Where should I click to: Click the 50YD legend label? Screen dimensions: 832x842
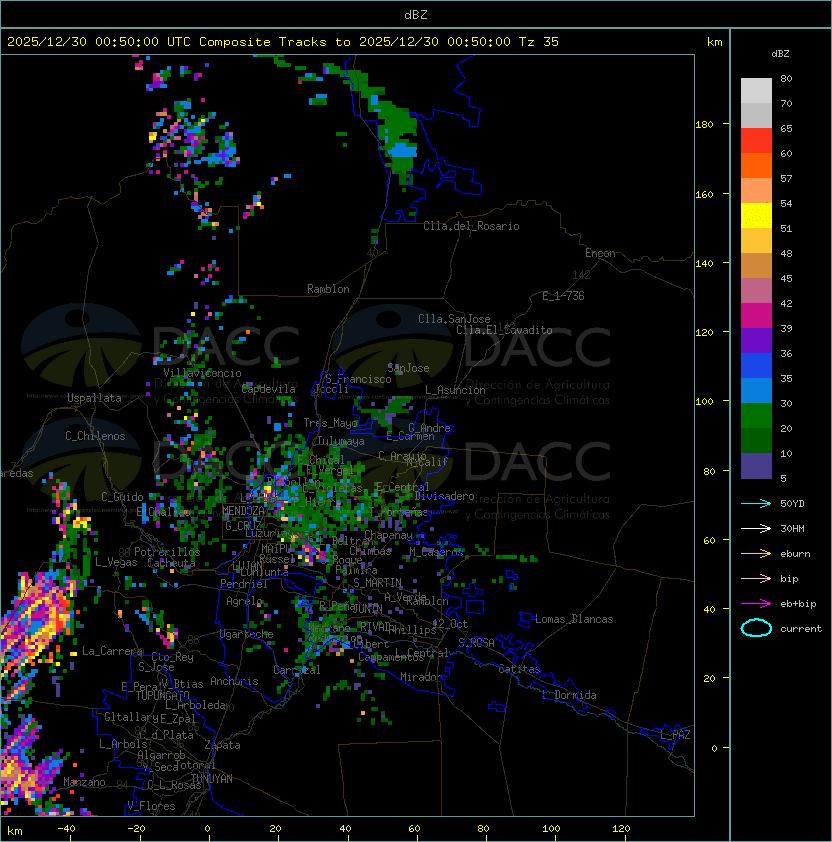pyautogui.click(x=792, y=503)
